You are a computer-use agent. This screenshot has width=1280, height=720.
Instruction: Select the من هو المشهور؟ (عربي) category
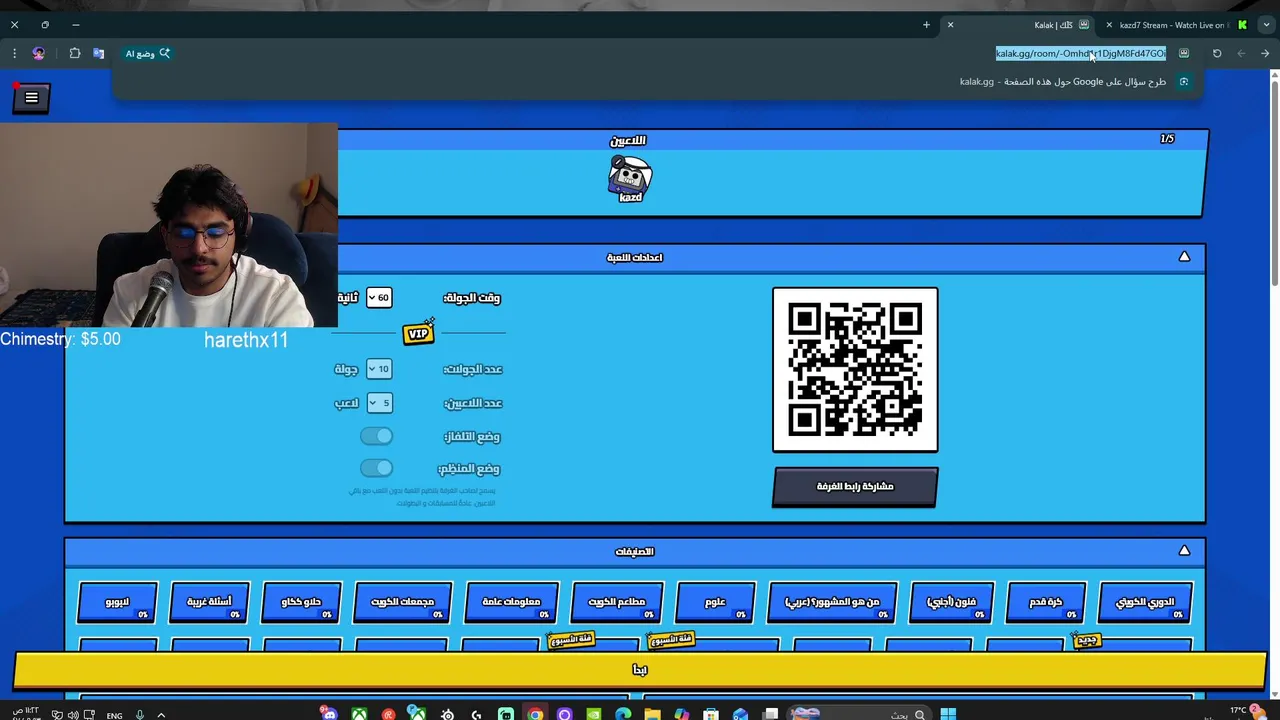pyautogui.click(x=832, y=602)
